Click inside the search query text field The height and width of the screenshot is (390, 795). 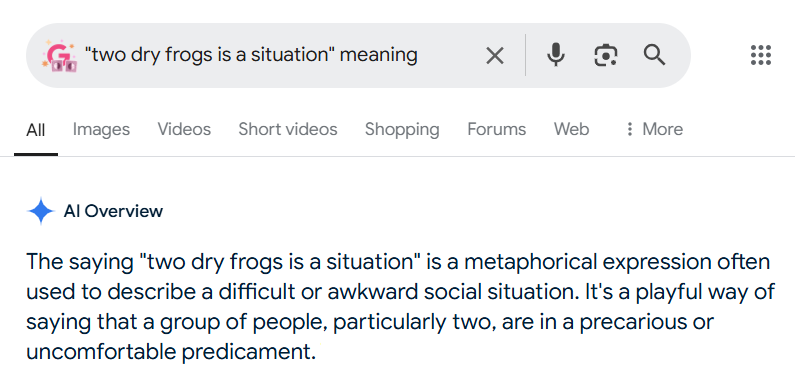279,55
